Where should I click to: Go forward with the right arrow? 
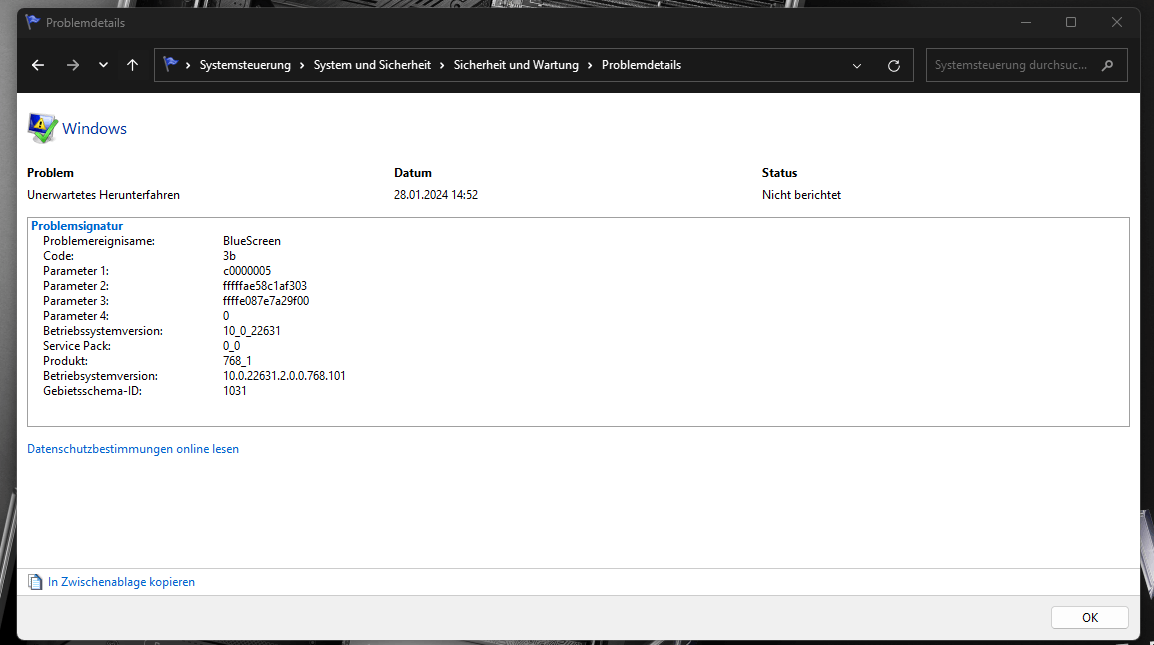[x=72, y=66]
